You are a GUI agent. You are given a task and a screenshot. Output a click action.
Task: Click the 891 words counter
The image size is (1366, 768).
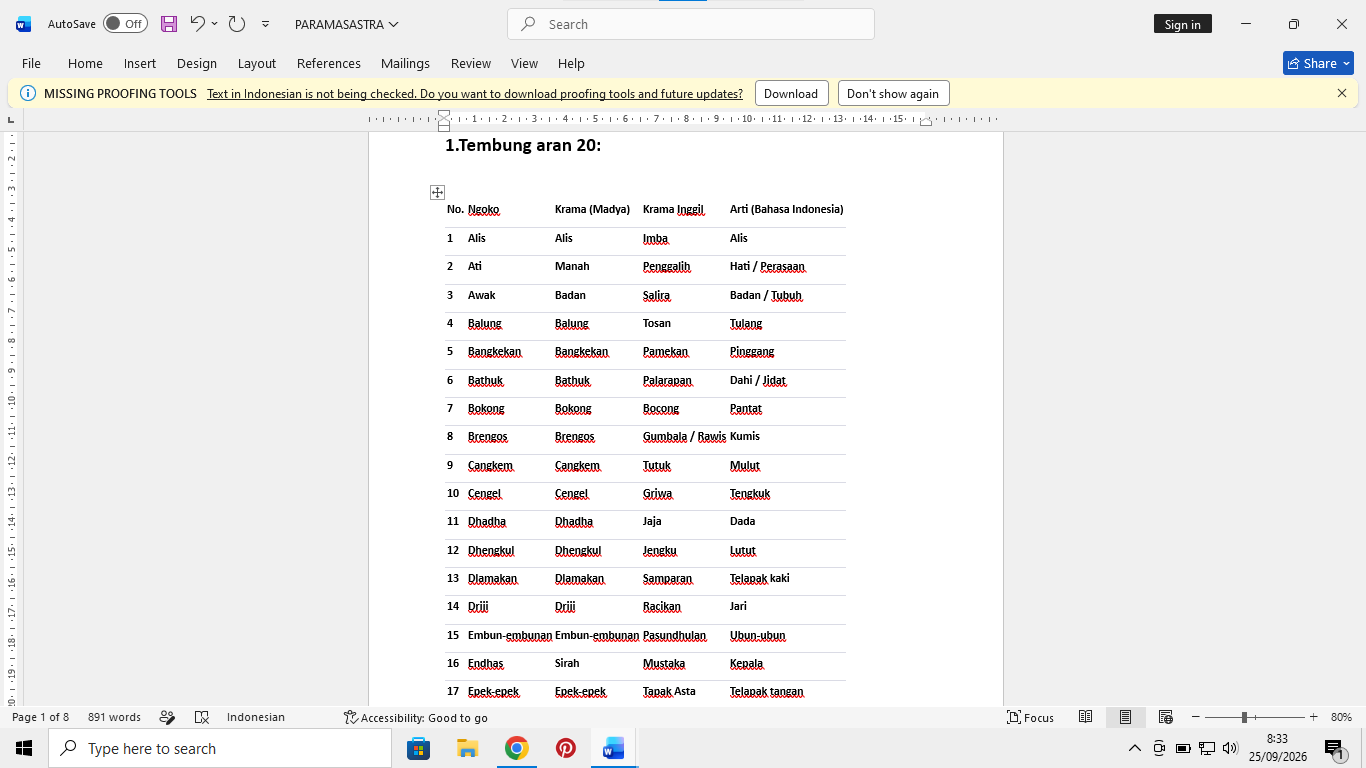coord(114,717)
